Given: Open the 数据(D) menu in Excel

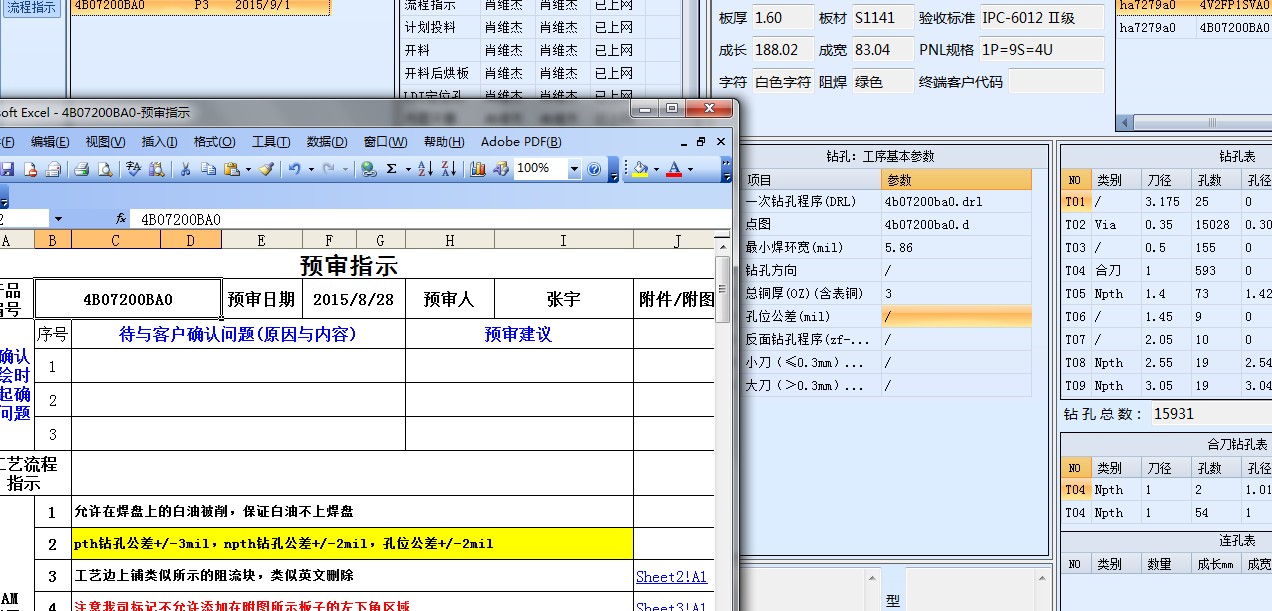Looking at the screenshot, I should pyautogui.click(x=327, y=142).
